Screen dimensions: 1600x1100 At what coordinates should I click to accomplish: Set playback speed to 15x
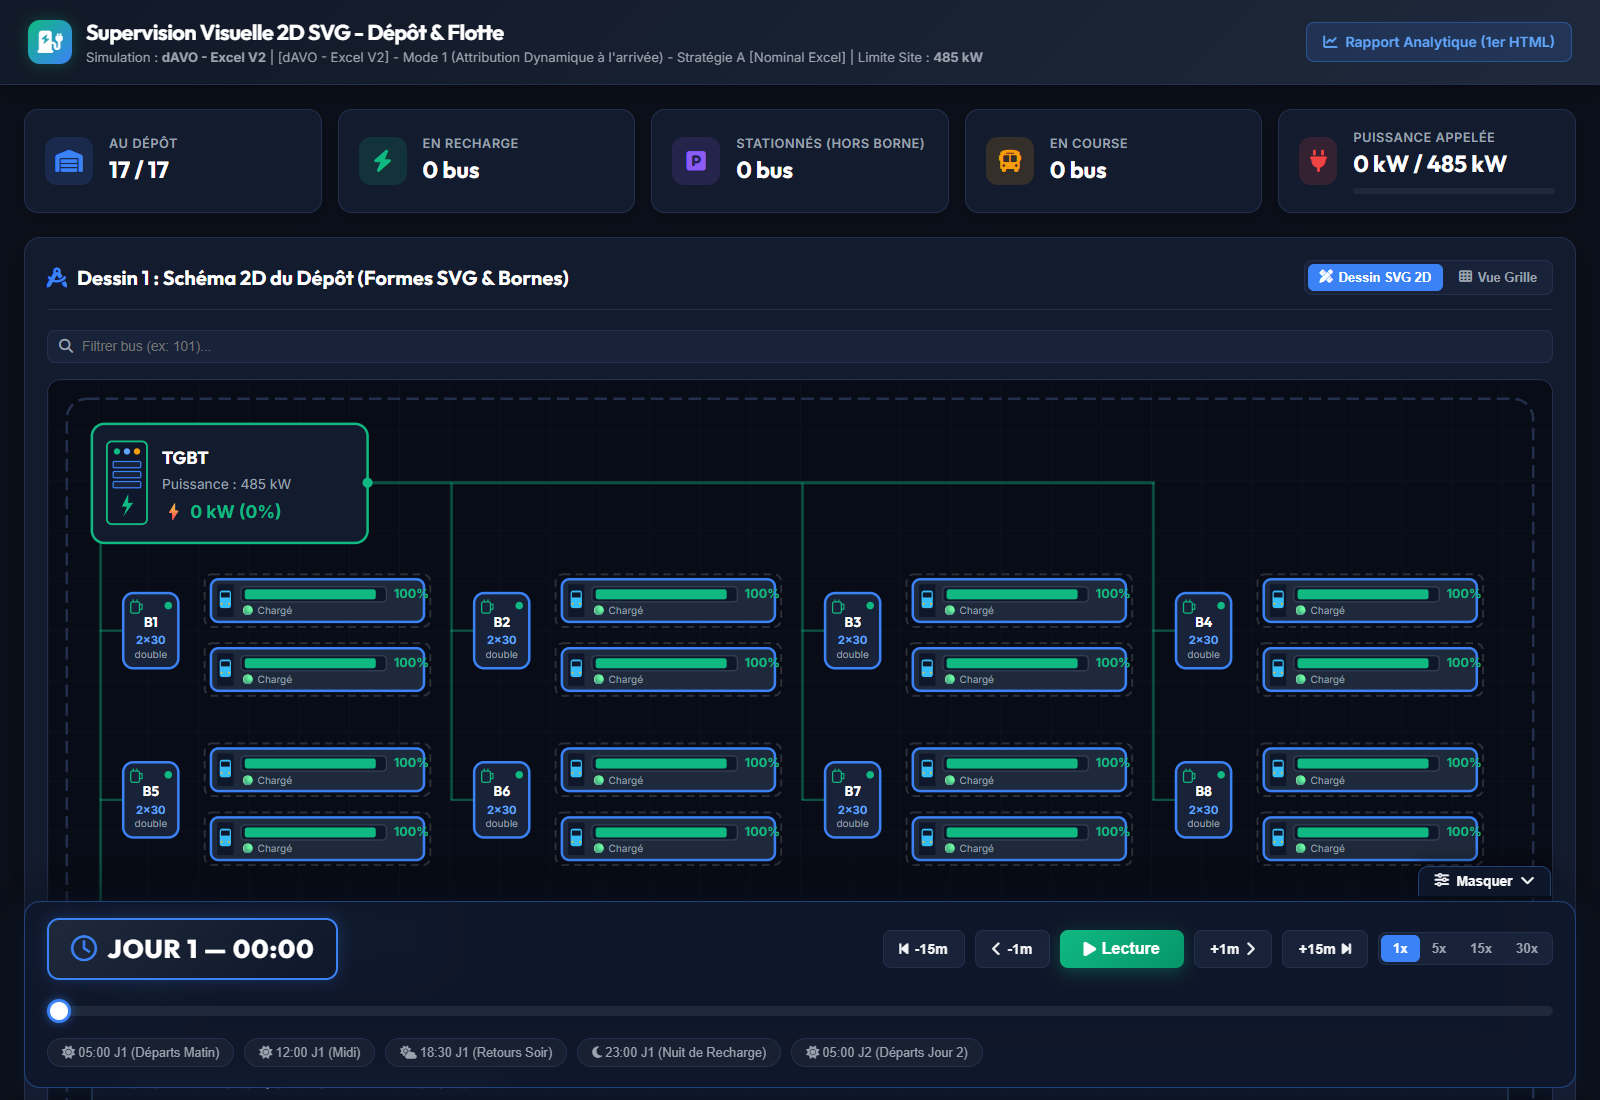point(1481,948)
